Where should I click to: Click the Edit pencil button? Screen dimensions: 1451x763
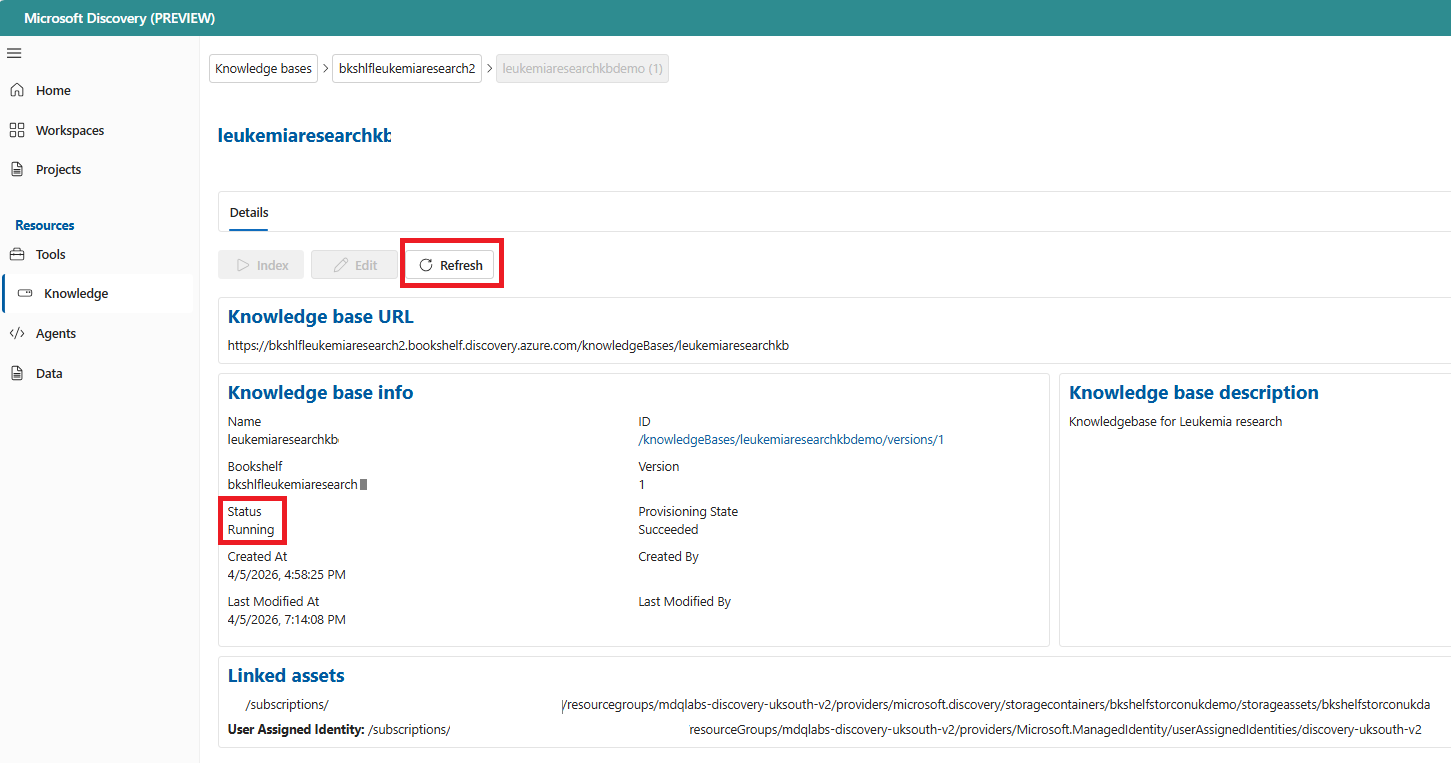tap(354, 265)
